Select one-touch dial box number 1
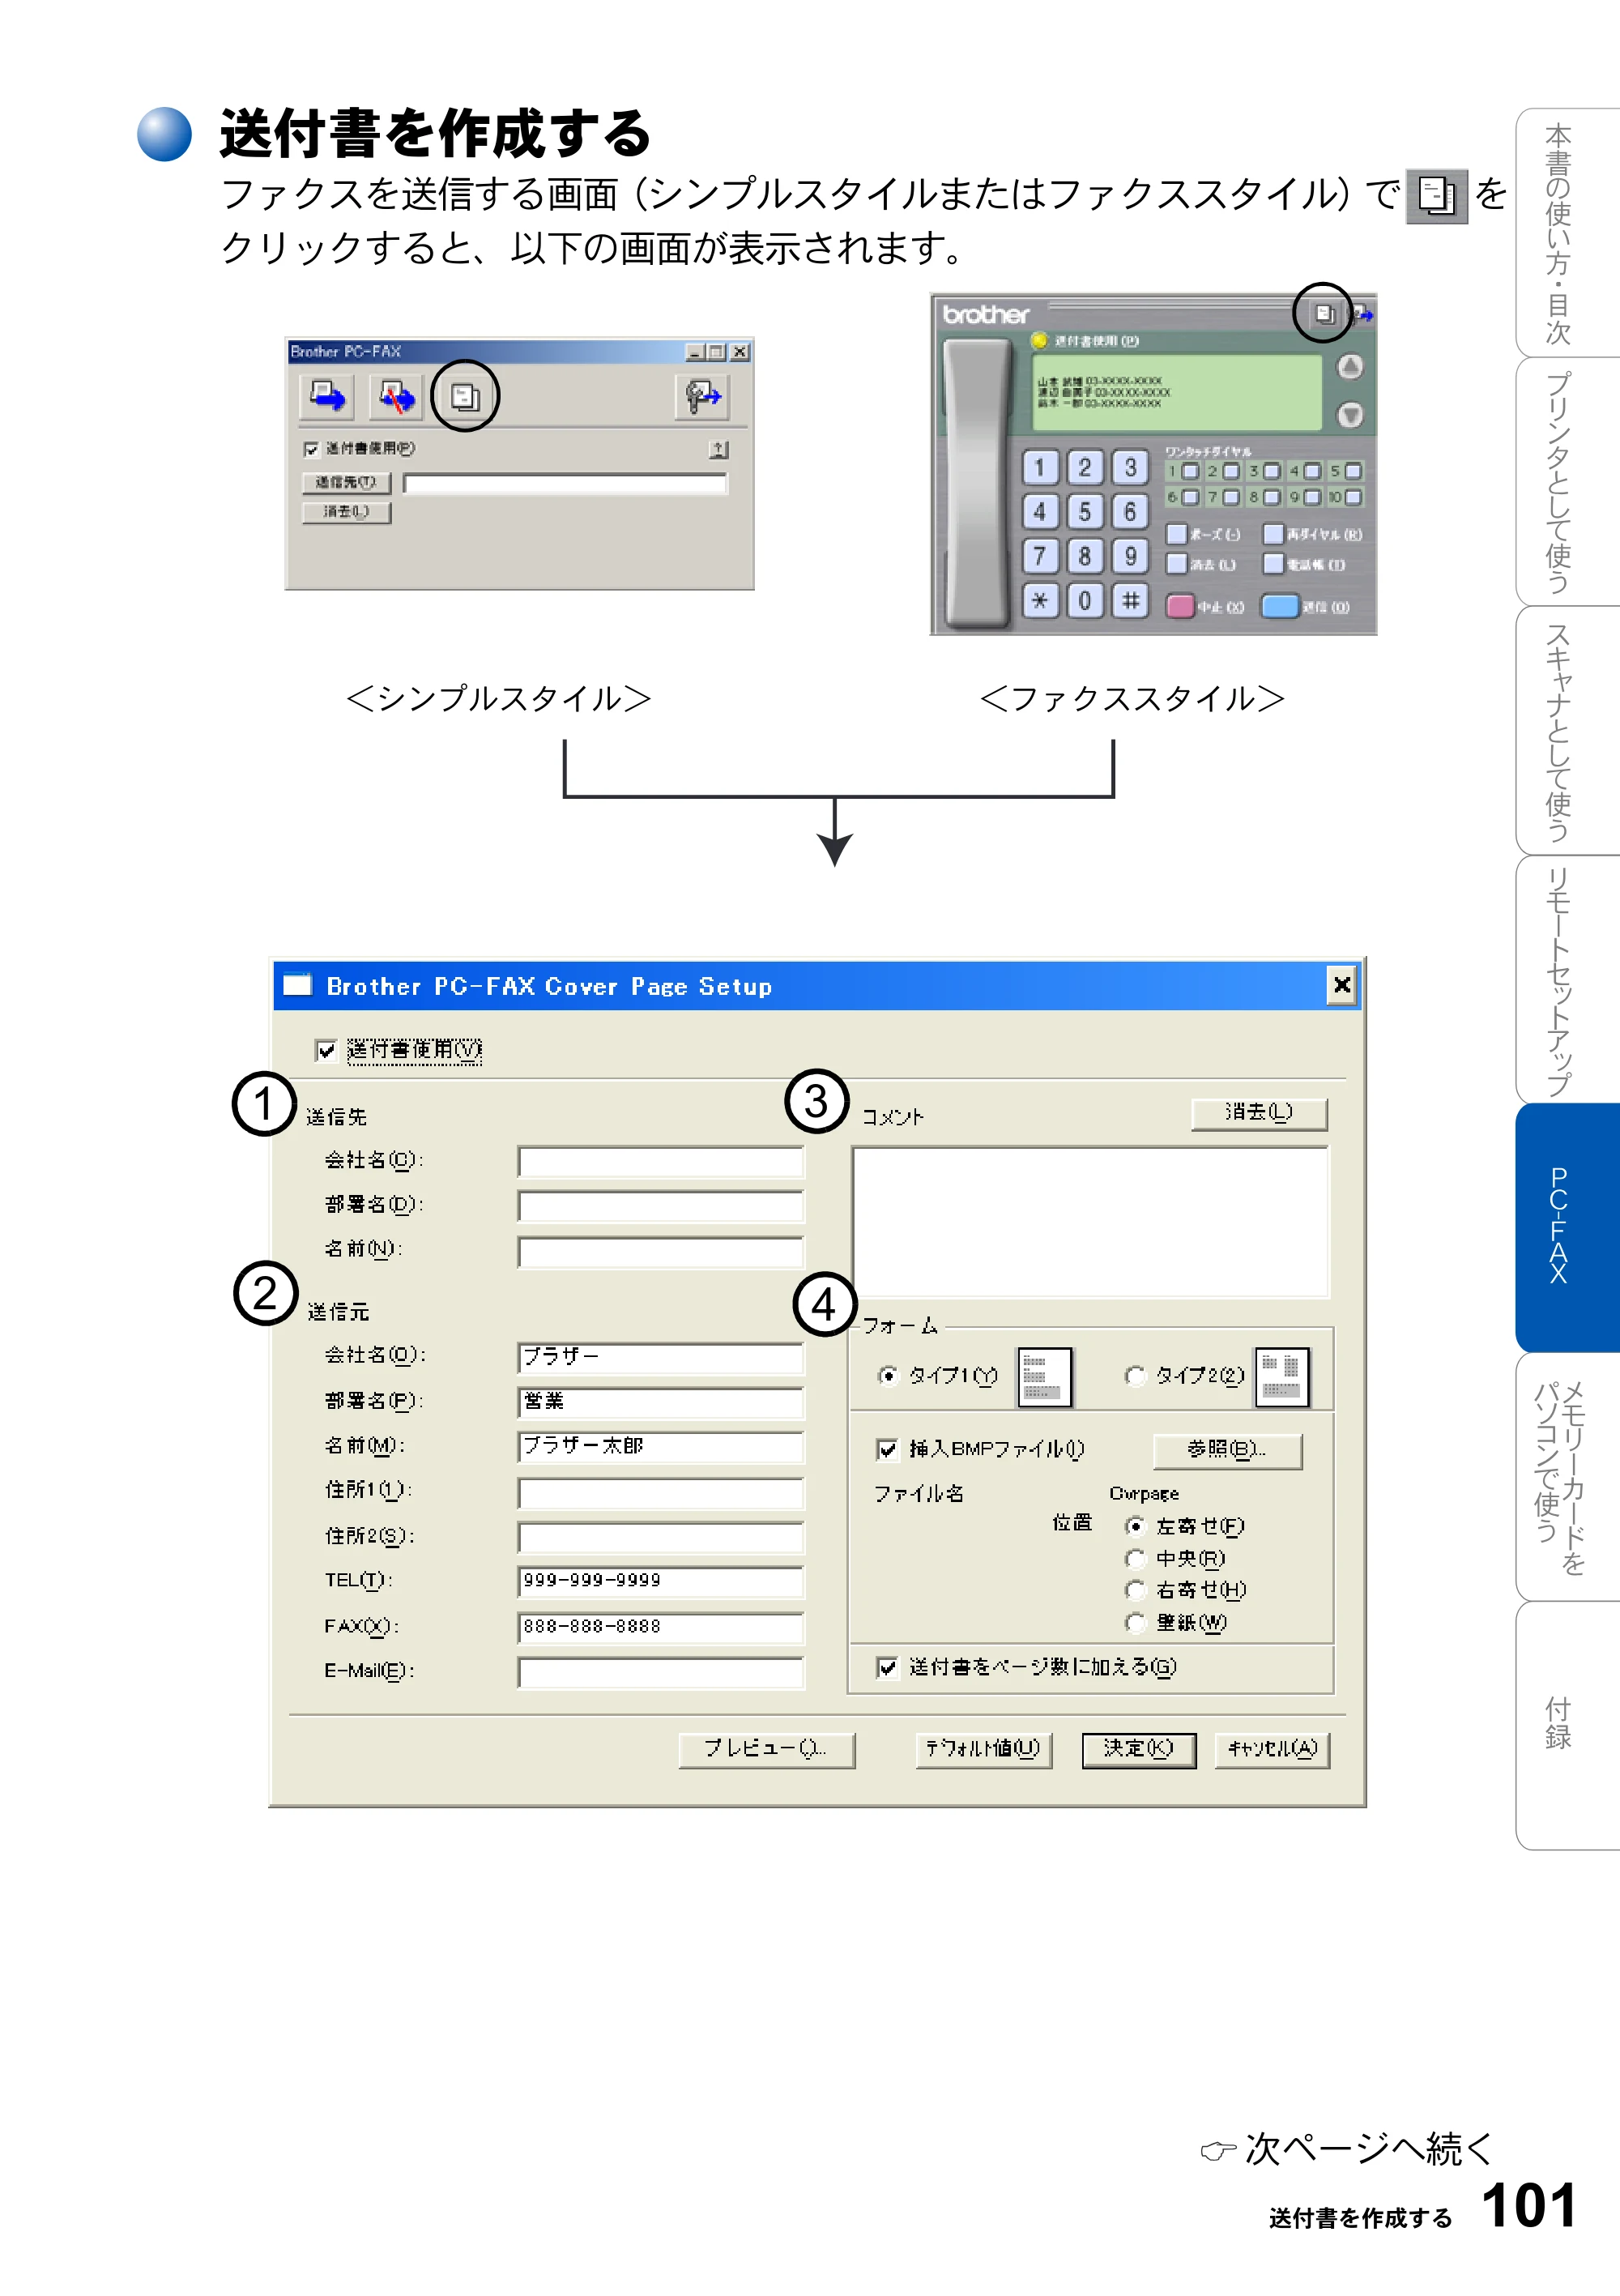This screenshot has width=1620, height=2296. tap(1190, 471)
